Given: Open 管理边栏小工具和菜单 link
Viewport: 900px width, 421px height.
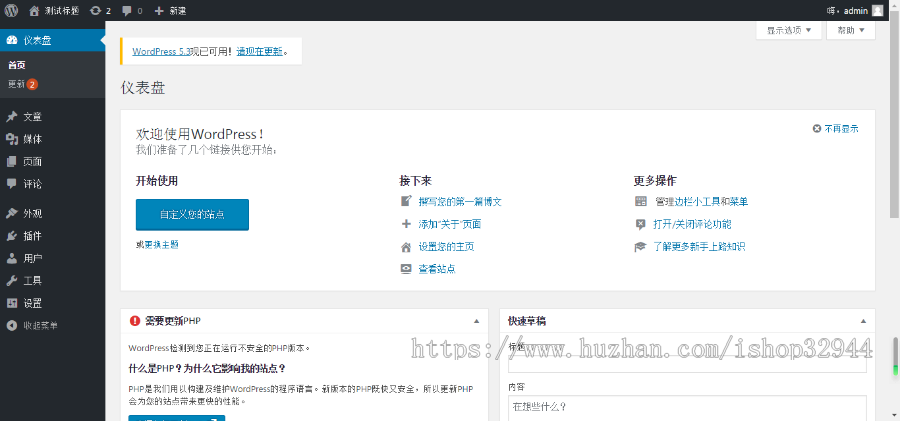Looking at the screenshot, I should [x=701, y=202].
